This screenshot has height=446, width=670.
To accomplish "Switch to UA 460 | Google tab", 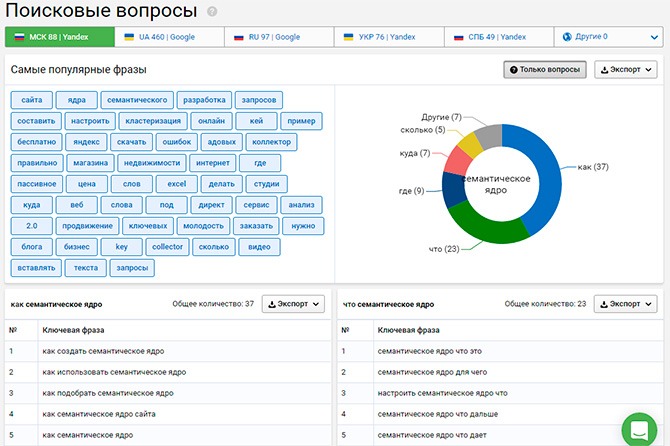I will tap(169, 37).
